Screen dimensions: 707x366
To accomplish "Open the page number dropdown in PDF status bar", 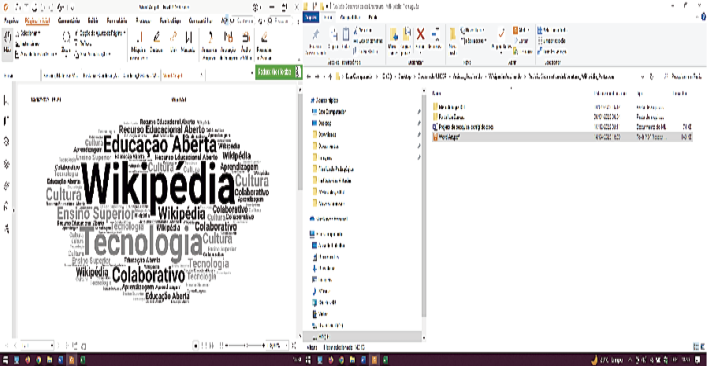I will click(x=52, y=346).
